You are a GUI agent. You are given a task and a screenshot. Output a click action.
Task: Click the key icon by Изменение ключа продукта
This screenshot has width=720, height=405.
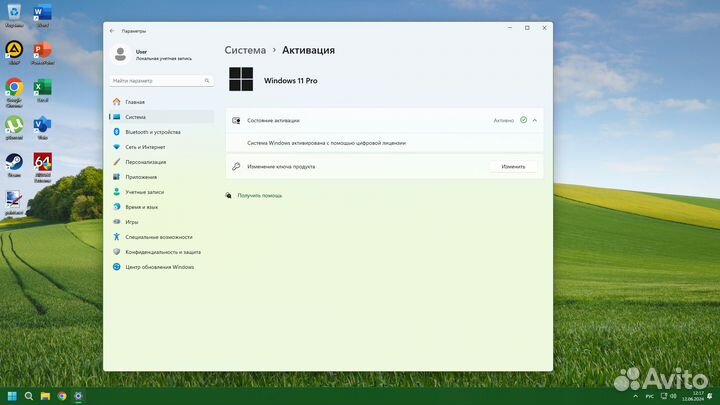click(x=236, y=166)
